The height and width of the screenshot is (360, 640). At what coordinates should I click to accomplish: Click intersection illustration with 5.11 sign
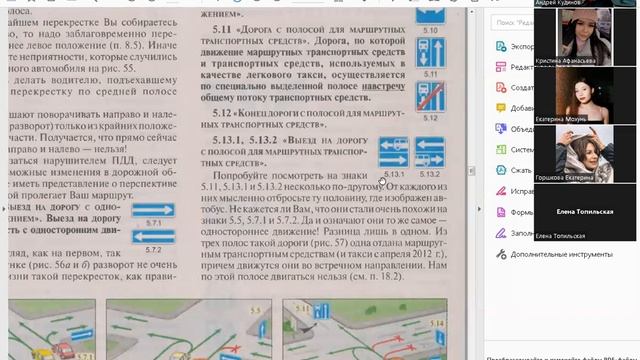pos(365,329)
